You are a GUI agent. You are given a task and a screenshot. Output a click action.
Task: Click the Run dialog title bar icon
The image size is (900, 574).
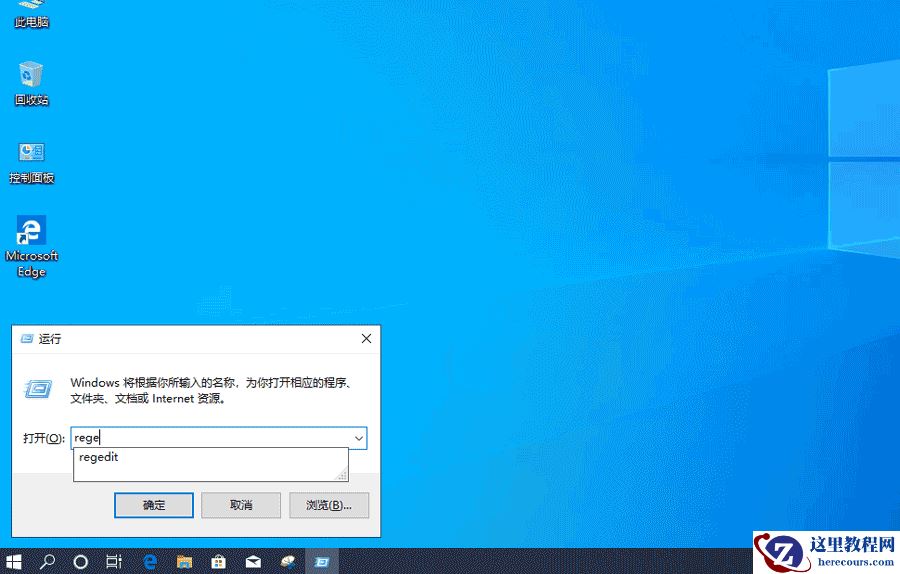point(26,339)
